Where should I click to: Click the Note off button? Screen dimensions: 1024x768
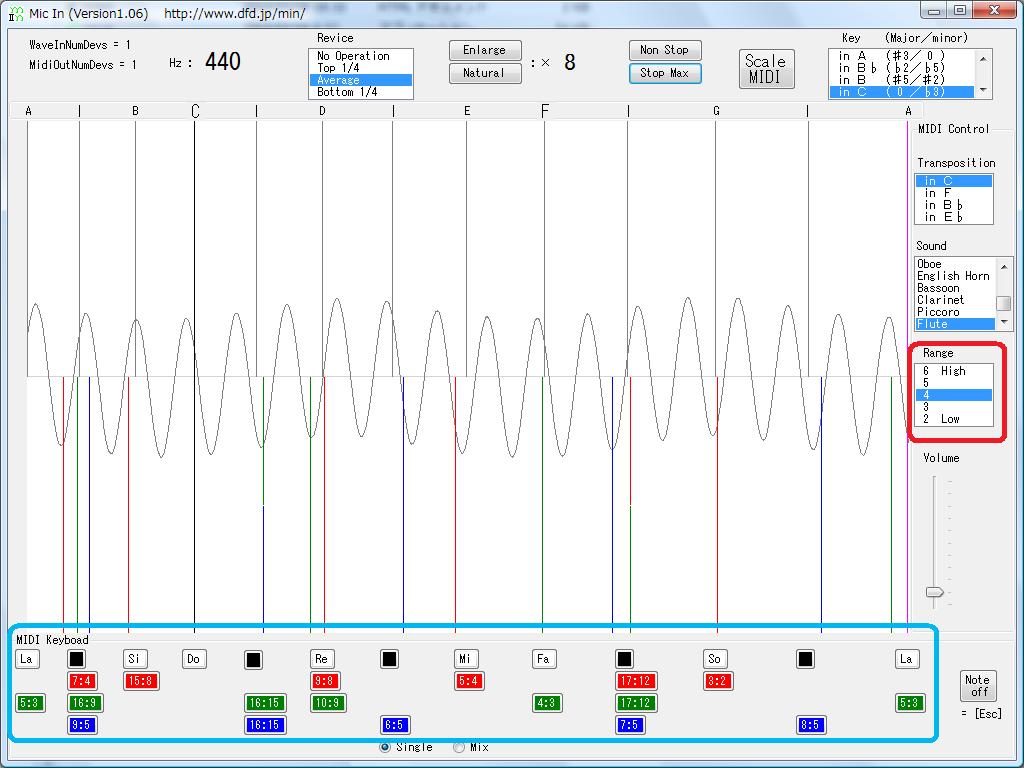point(978,686)
